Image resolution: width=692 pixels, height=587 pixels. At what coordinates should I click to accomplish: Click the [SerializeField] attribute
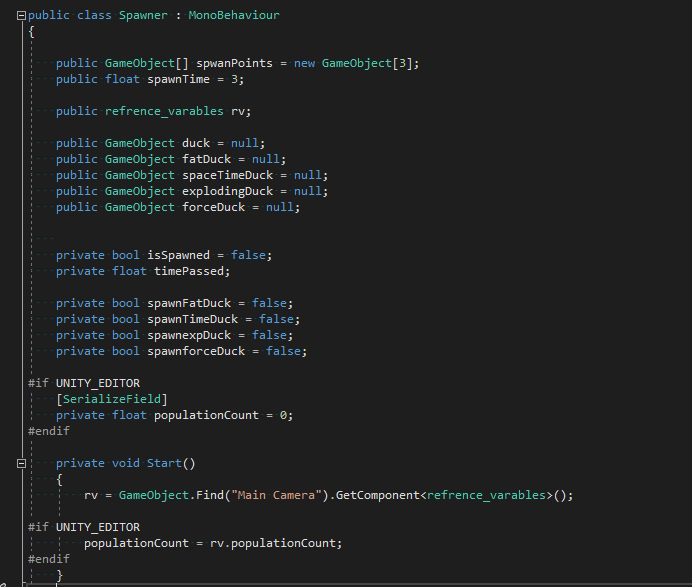102,399
